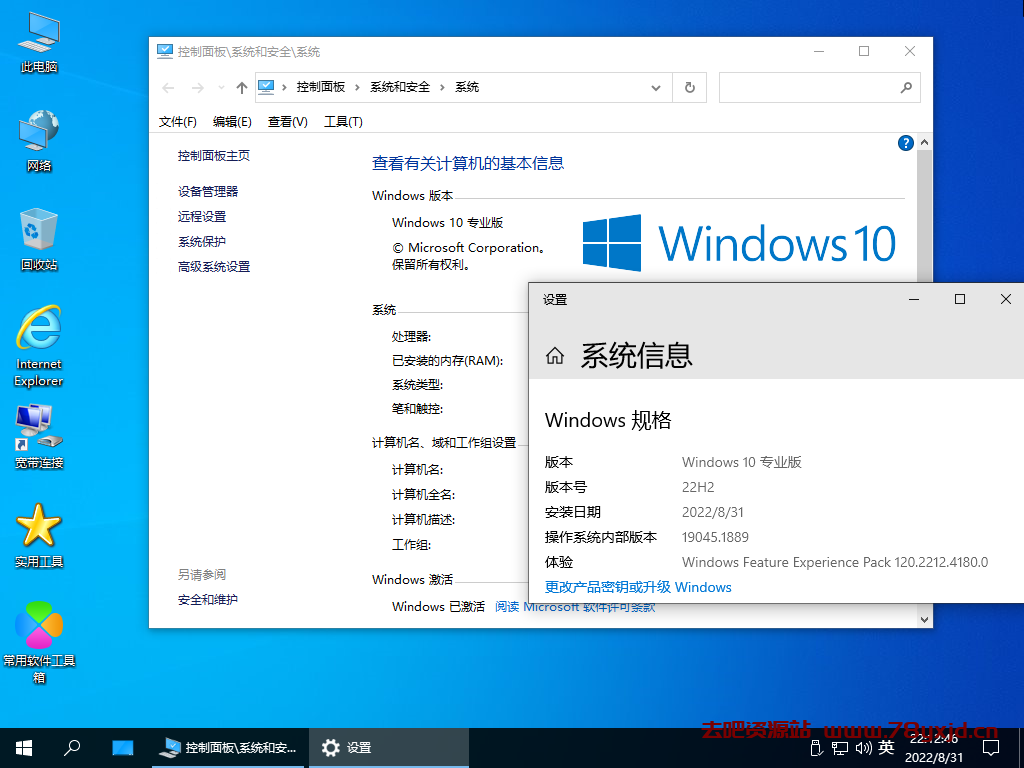This screenshot has height=768, width=1024.
Task: Click 更改产品密钥或升级 Windows link
Action: click(x=638, y=587)
